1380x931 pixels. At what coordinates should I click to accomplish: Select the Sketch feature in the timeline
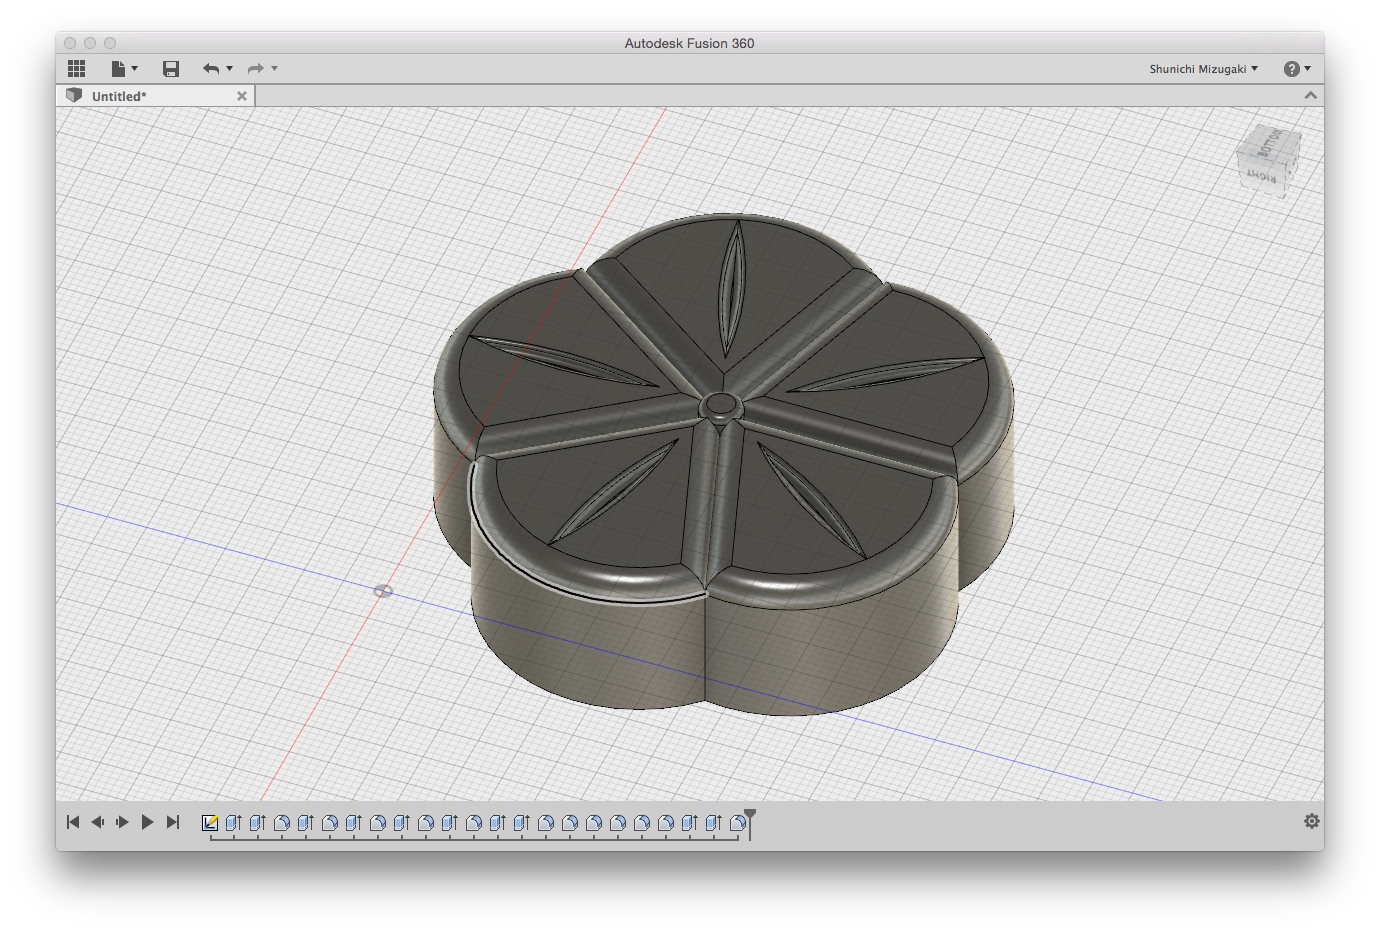point(210,823)
